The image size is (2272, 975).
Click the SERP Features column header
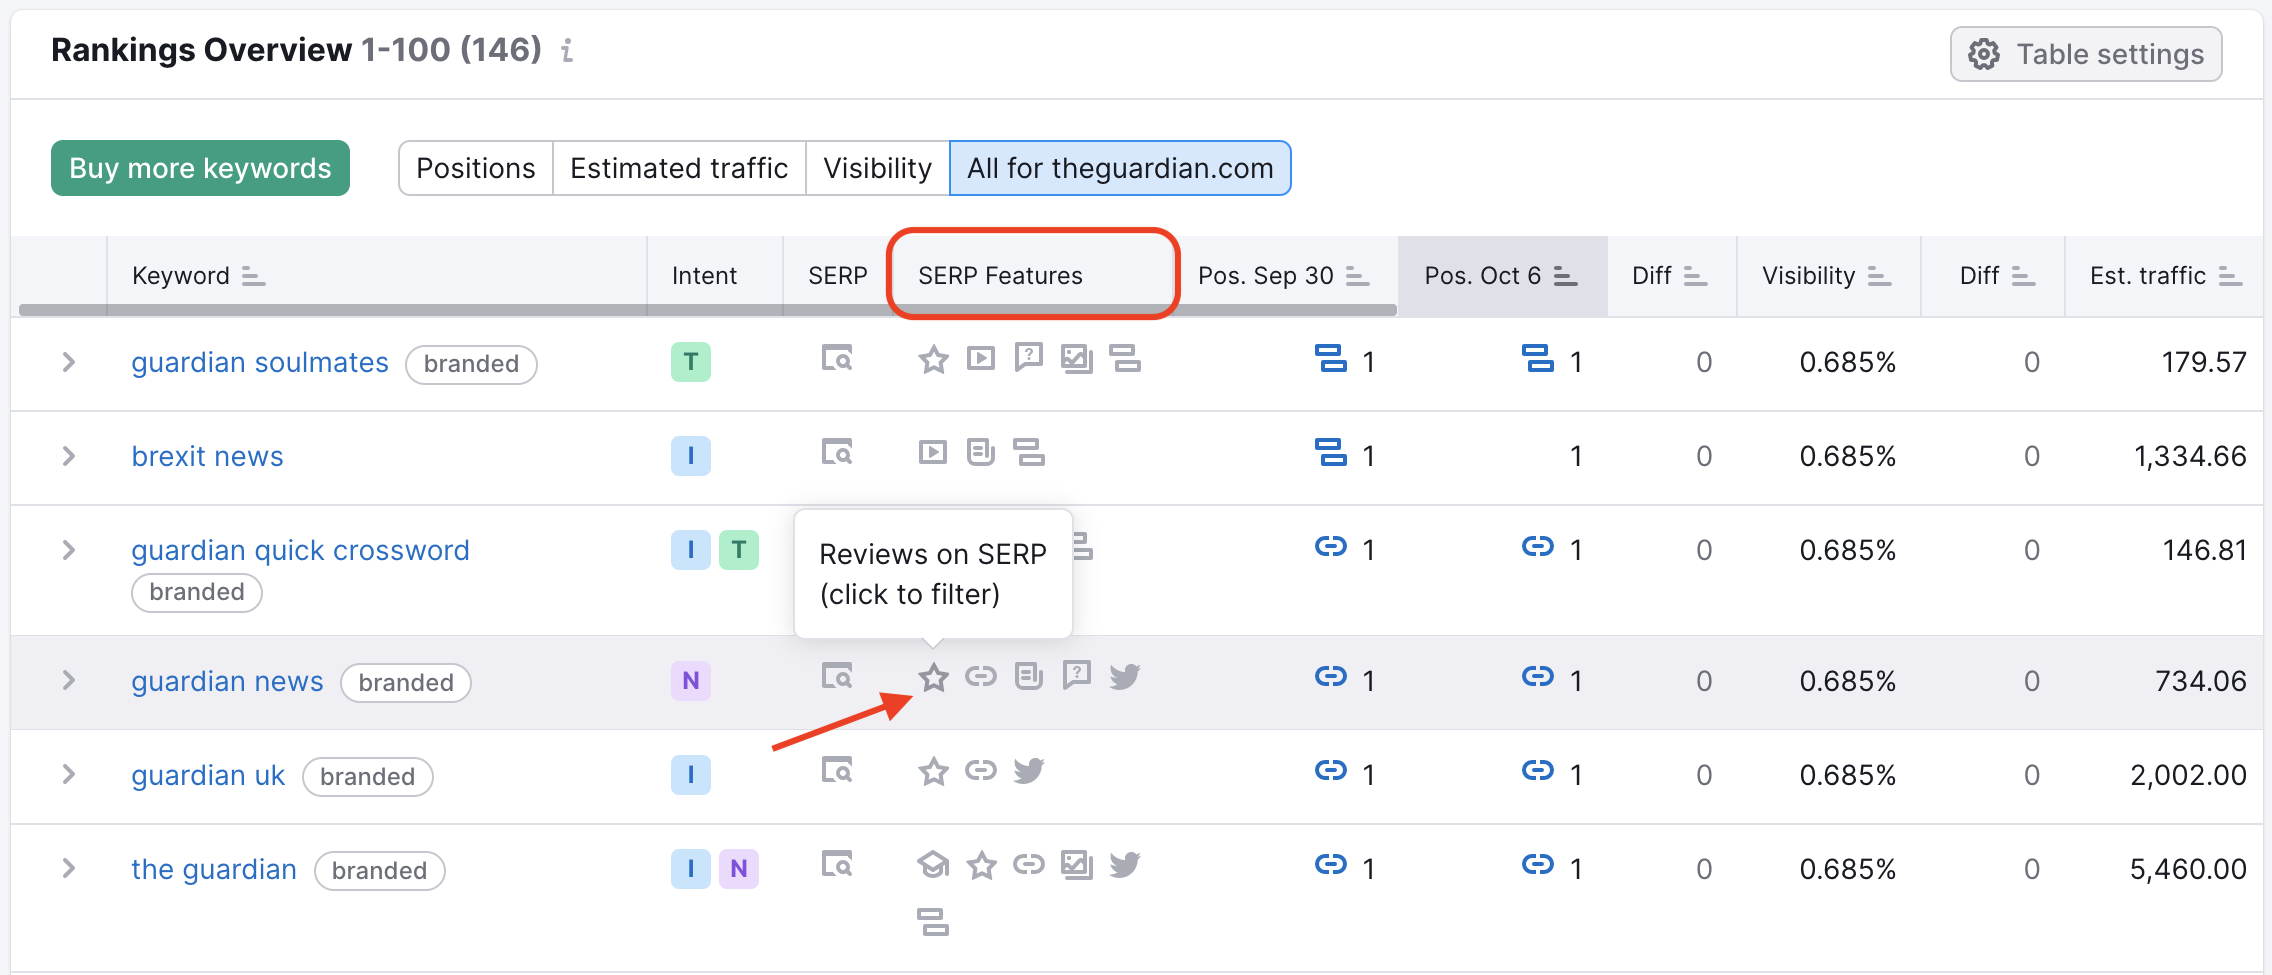click(x=1000, y=276)
